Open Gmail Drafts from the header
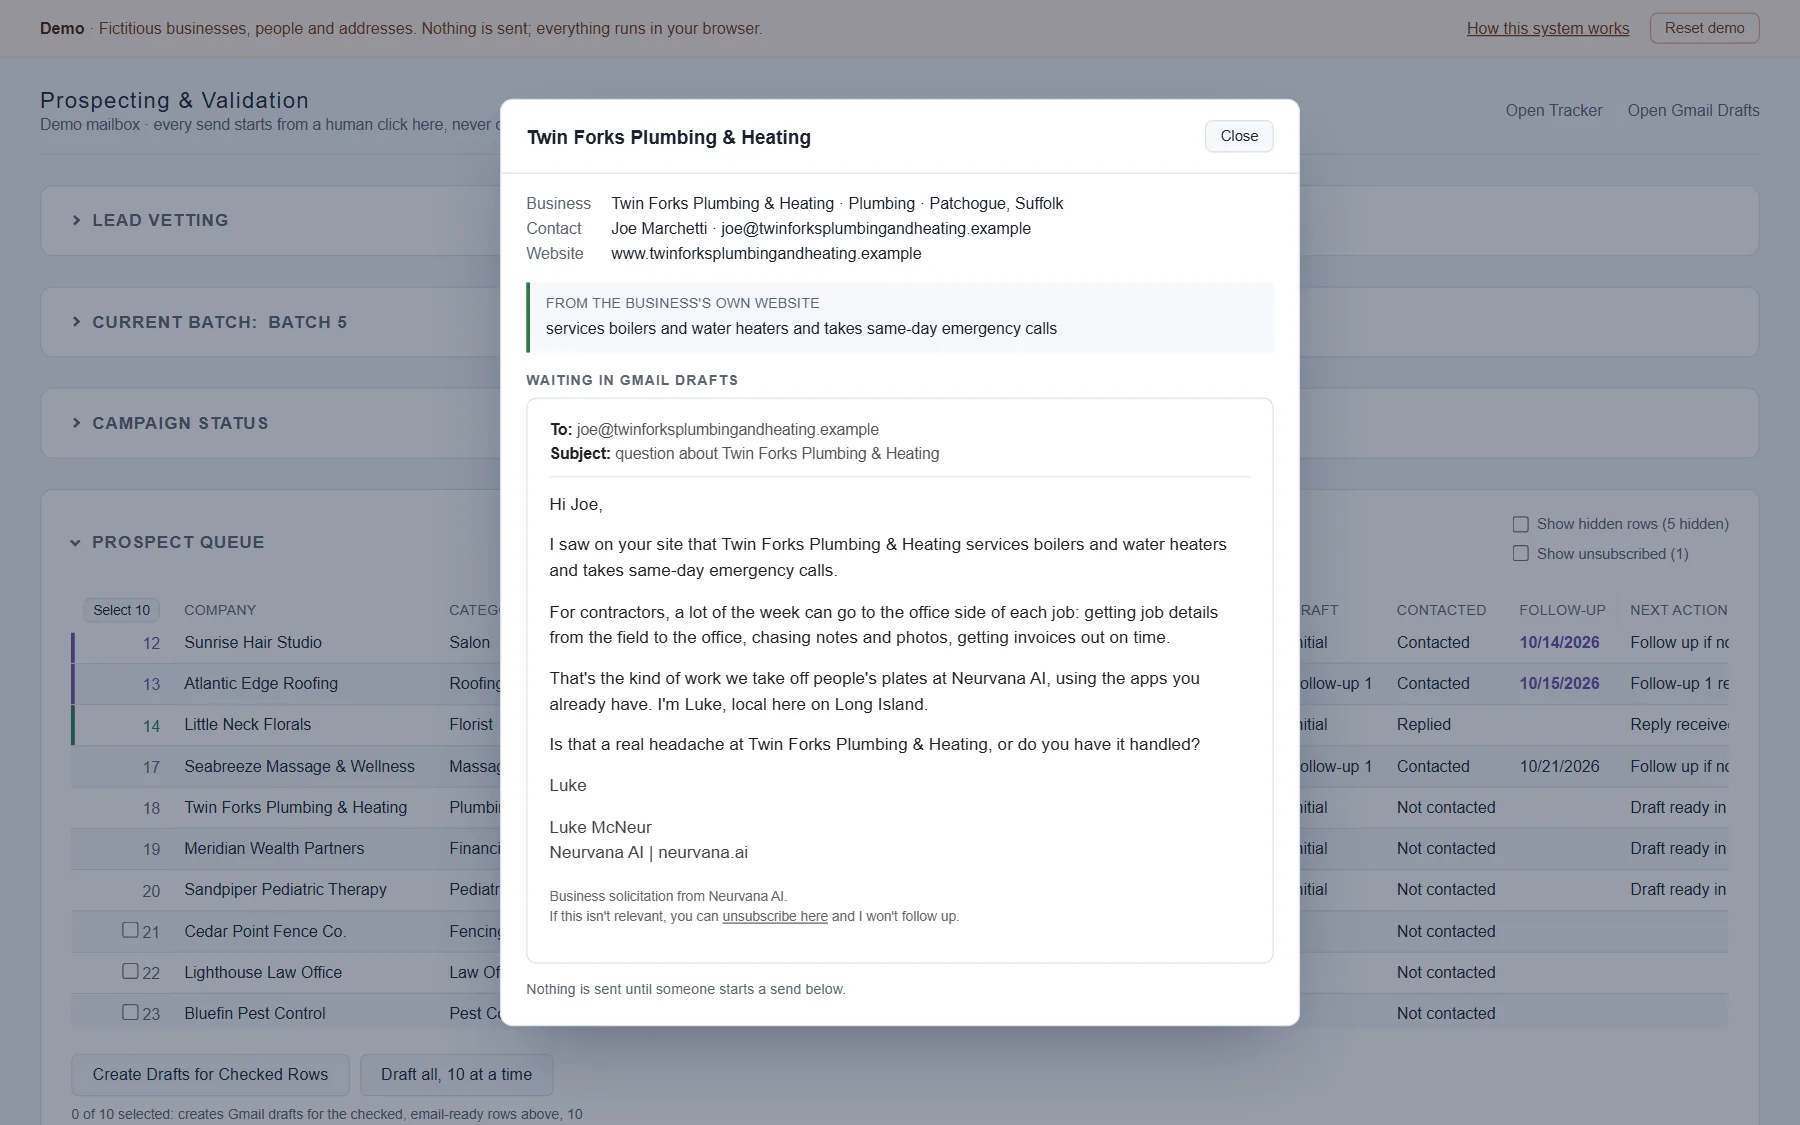This screenshot has width=1800, height=1125. point(1693,110)
